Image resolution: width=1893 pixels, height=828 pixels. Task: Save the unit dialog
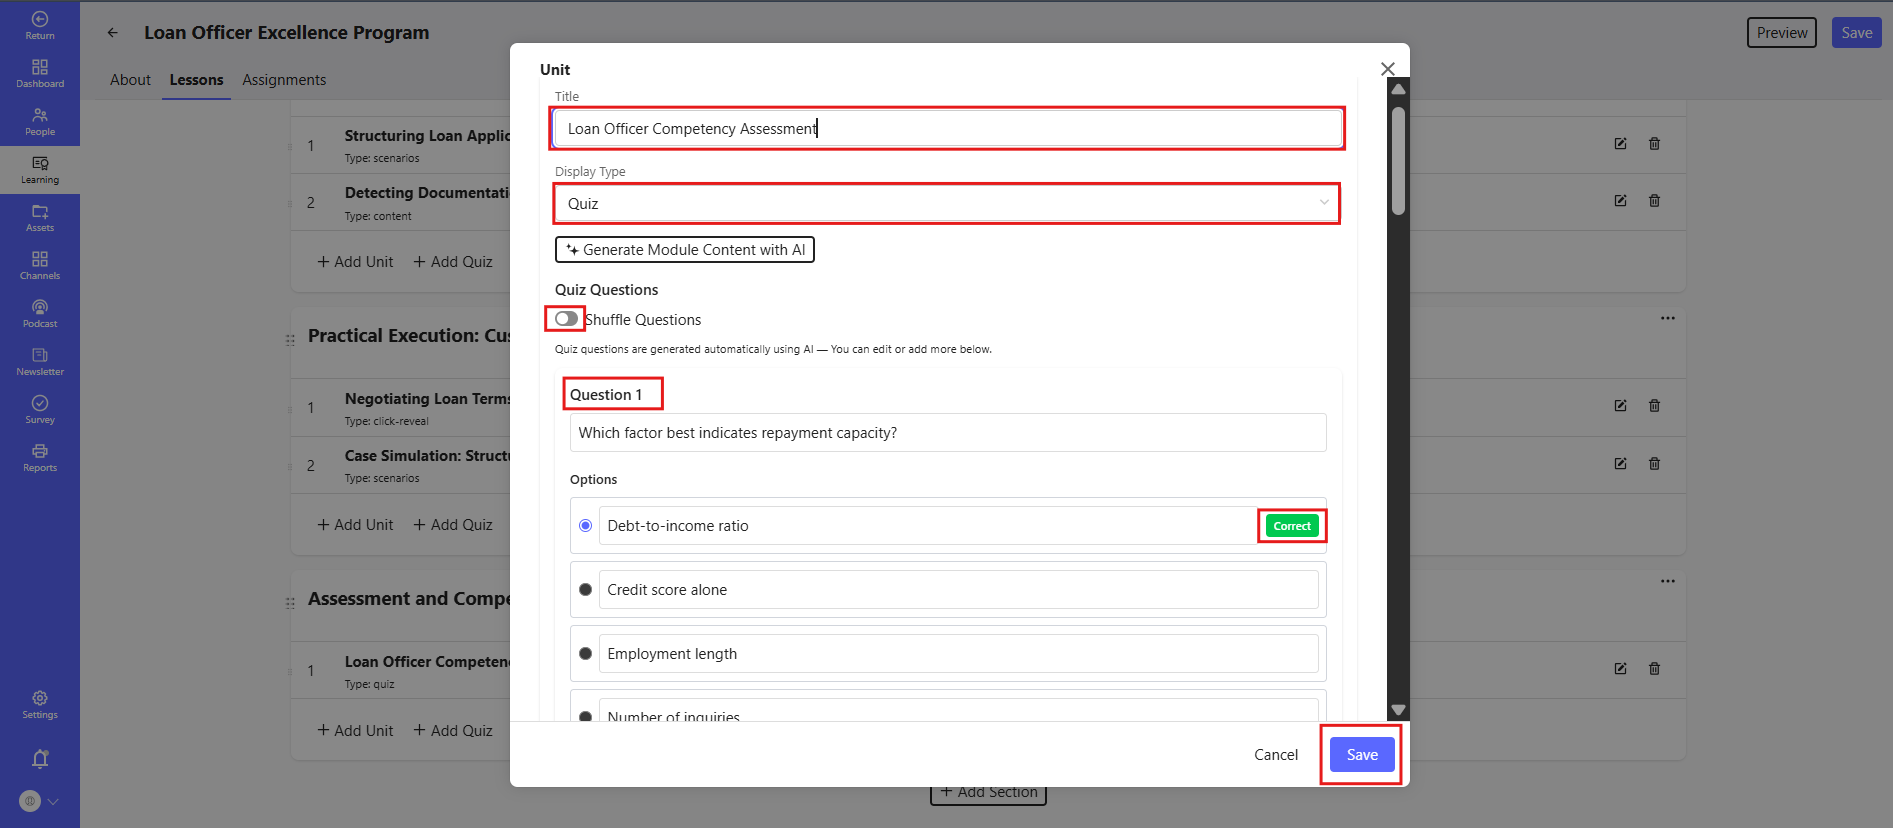click(1362, 755)
